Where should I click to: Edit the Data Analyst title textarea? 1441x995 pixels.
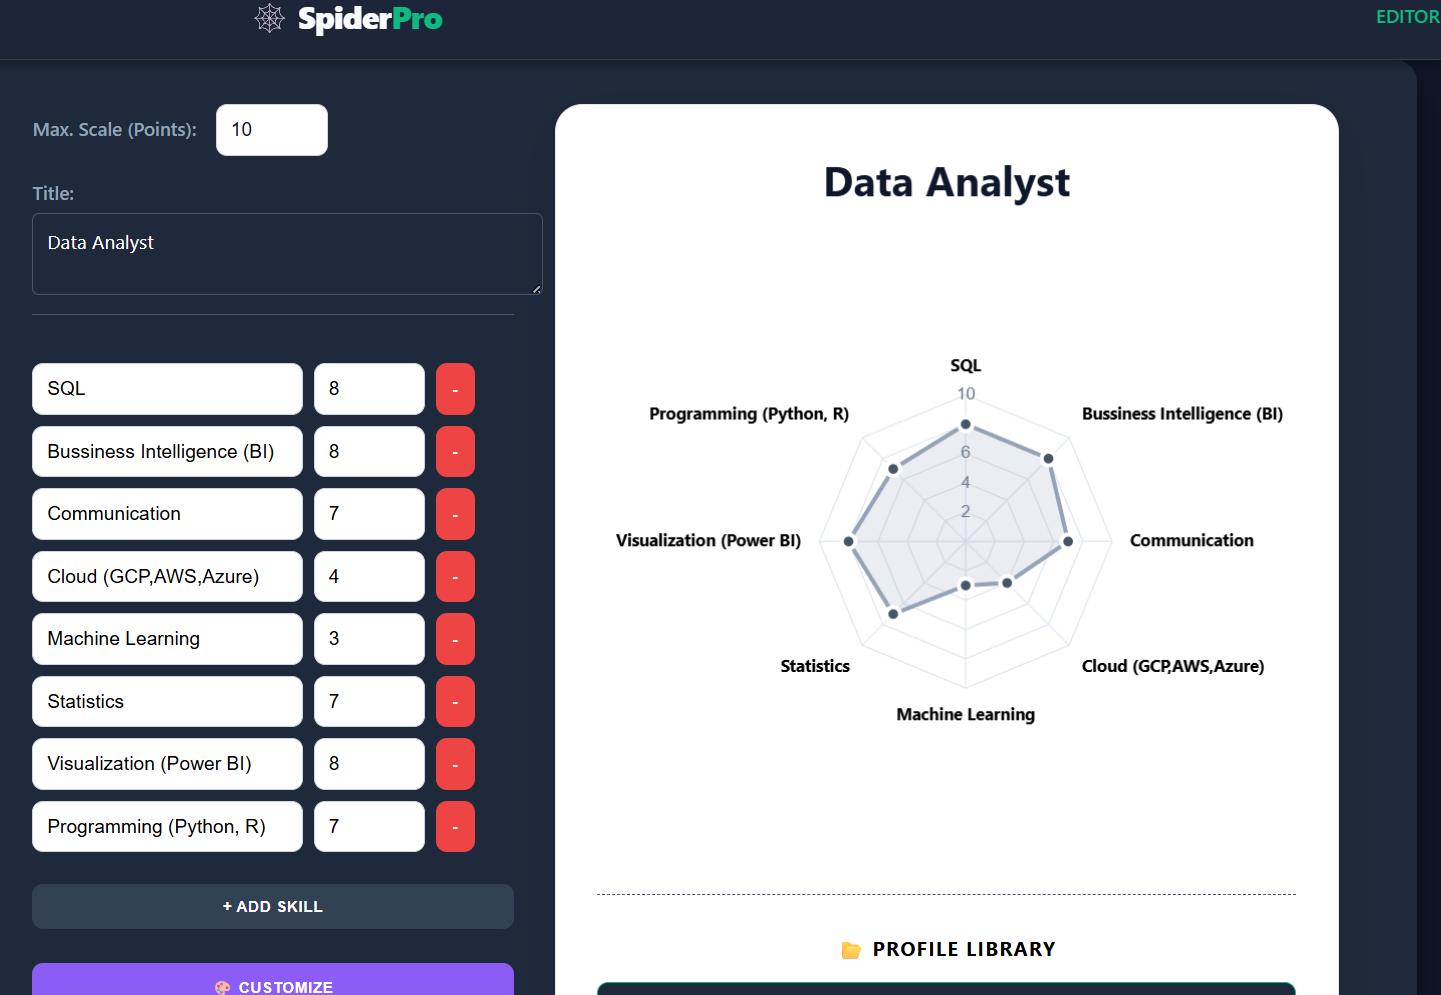[x=287, y=254]
